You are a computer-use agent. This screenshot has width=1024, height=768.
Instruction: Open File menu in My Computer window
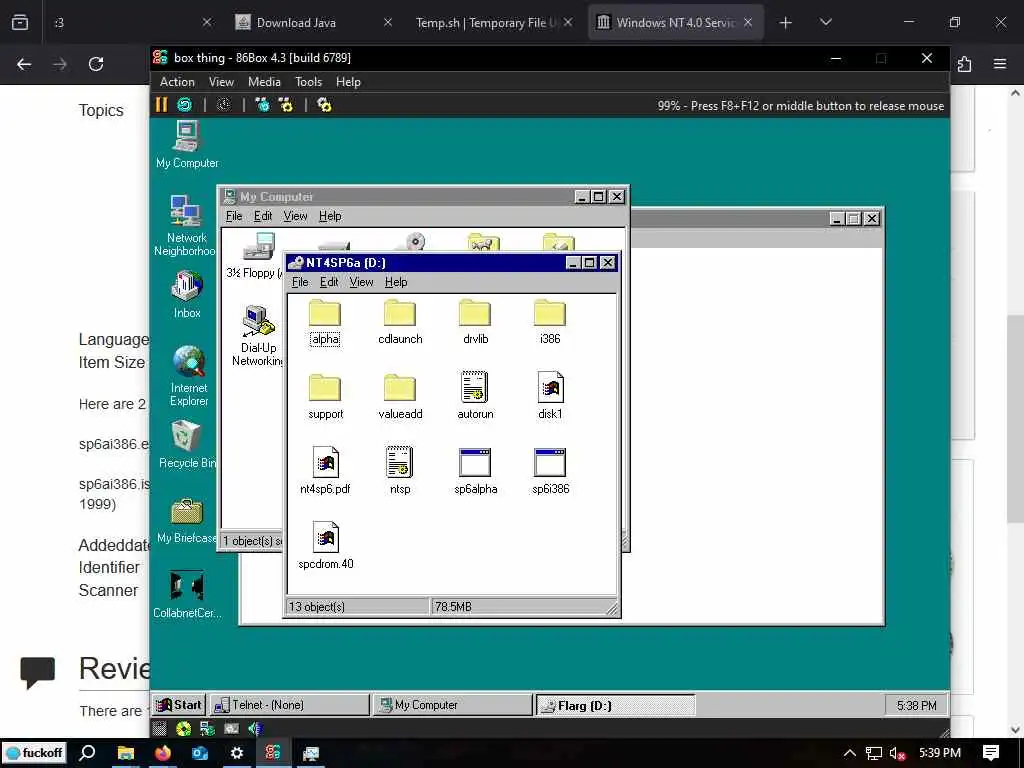(234, 216)
